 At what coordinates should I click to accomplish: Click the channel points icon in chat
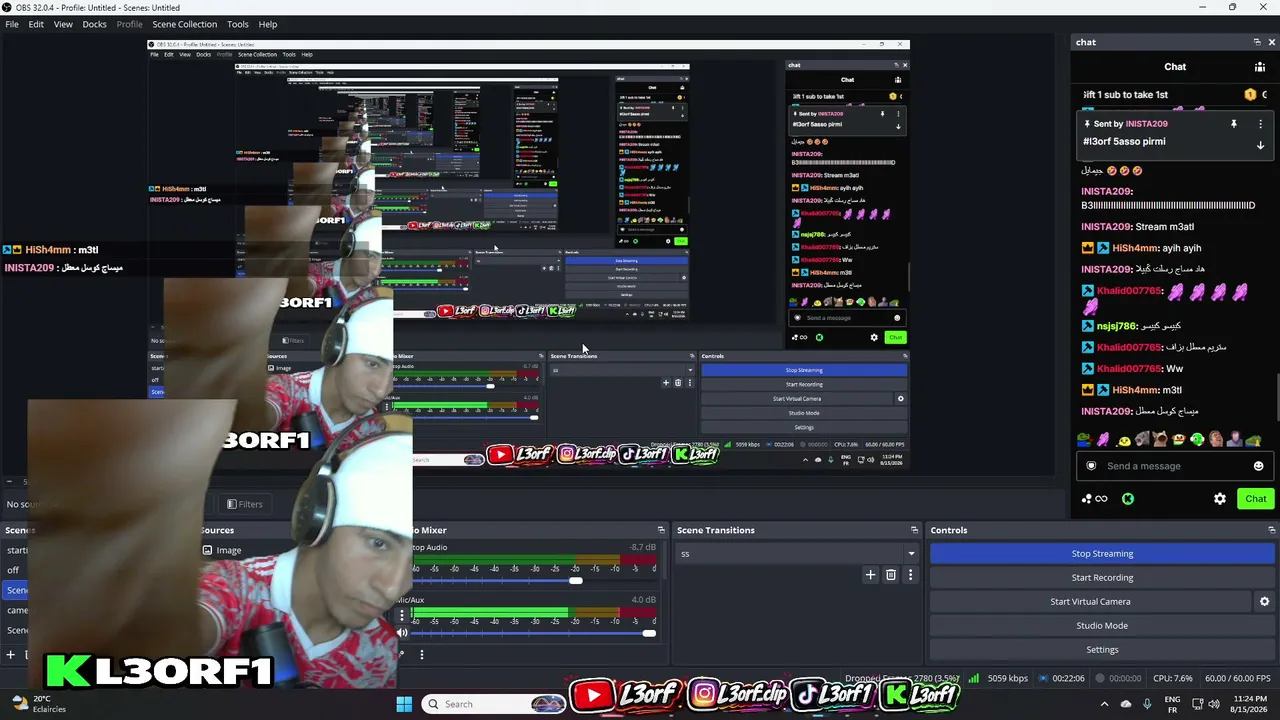(x=1094, y=499)
